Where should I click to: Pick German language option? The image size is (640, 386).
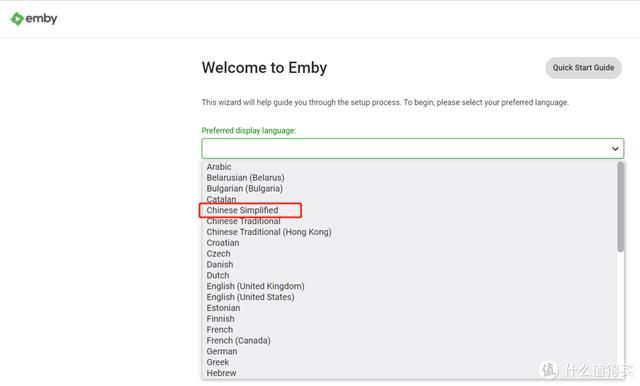click(222, 351)
